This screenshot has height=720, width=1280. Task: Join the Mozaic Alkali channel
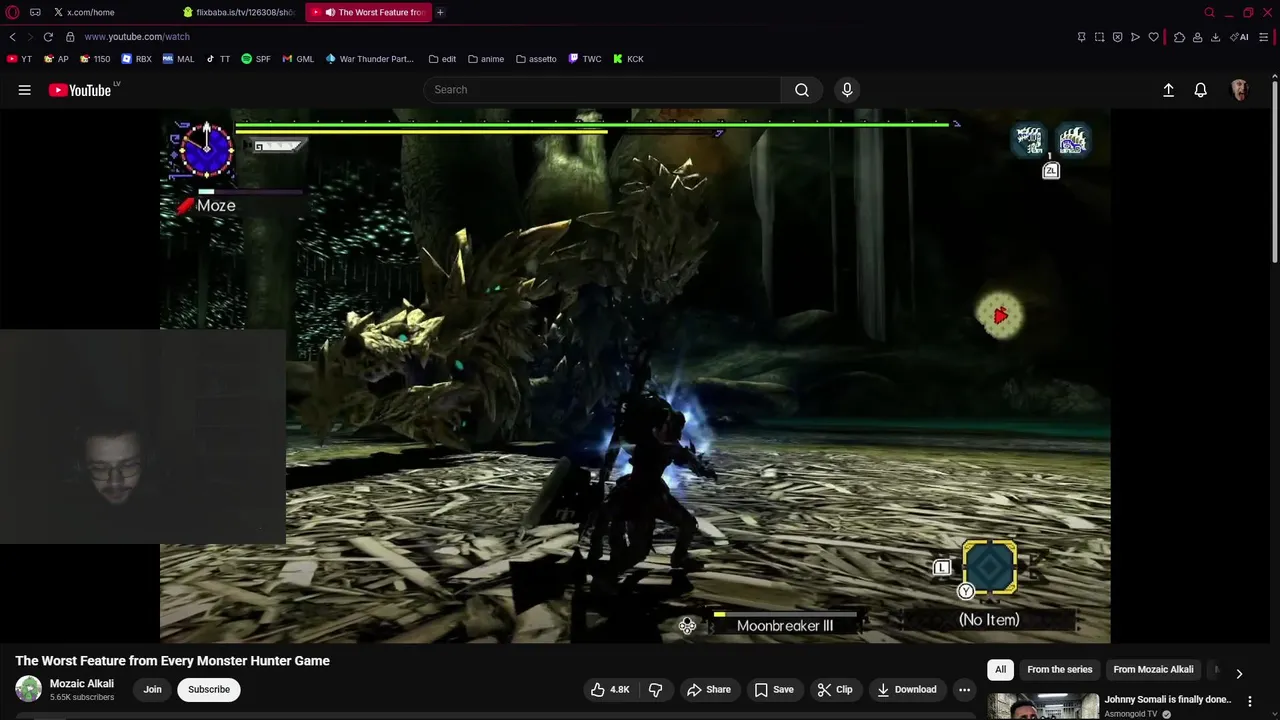click(x=152, y=689)
